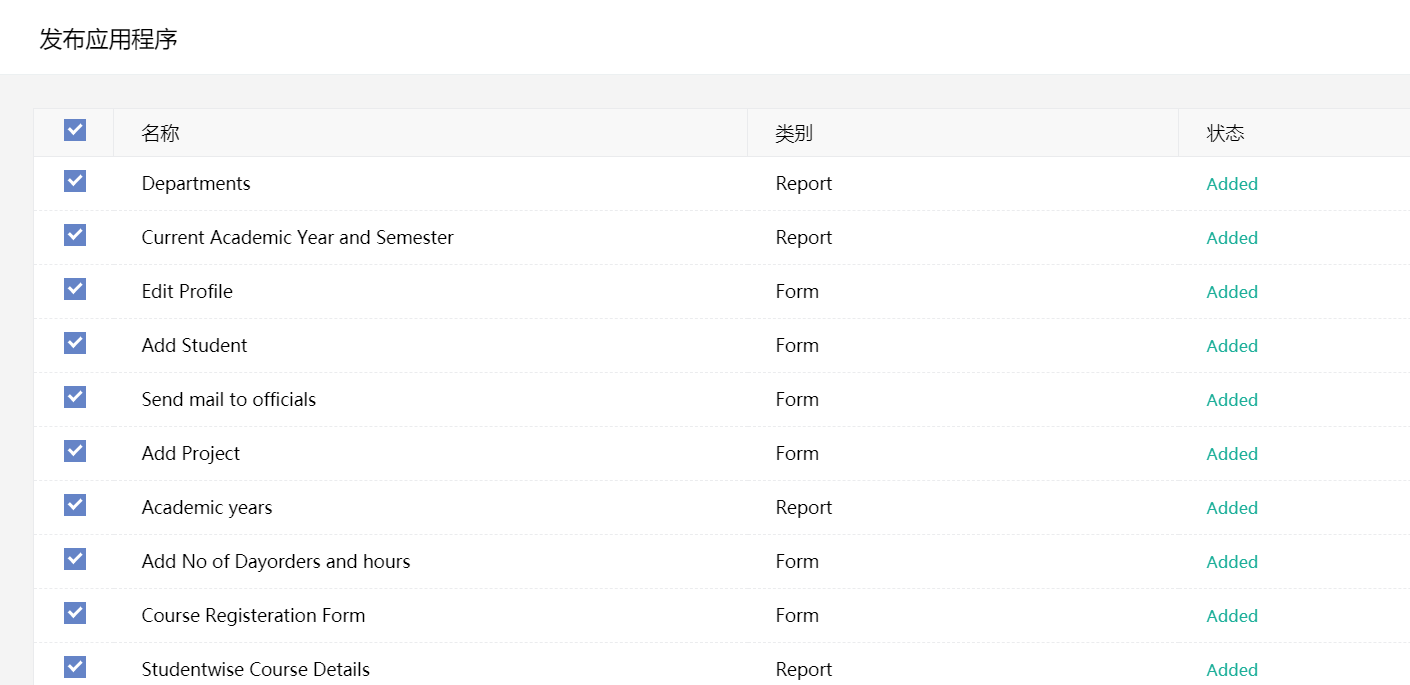Click the Added status for Departments

coord(1232,184)
